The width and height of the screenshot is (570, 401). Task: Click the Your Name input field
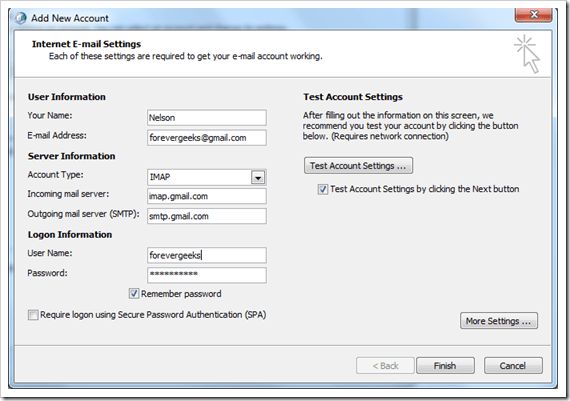[207, 118]
